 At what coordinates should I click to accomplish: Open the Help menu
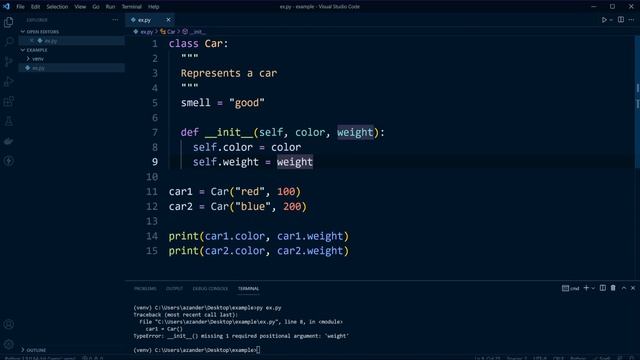(x=153, y=7)
